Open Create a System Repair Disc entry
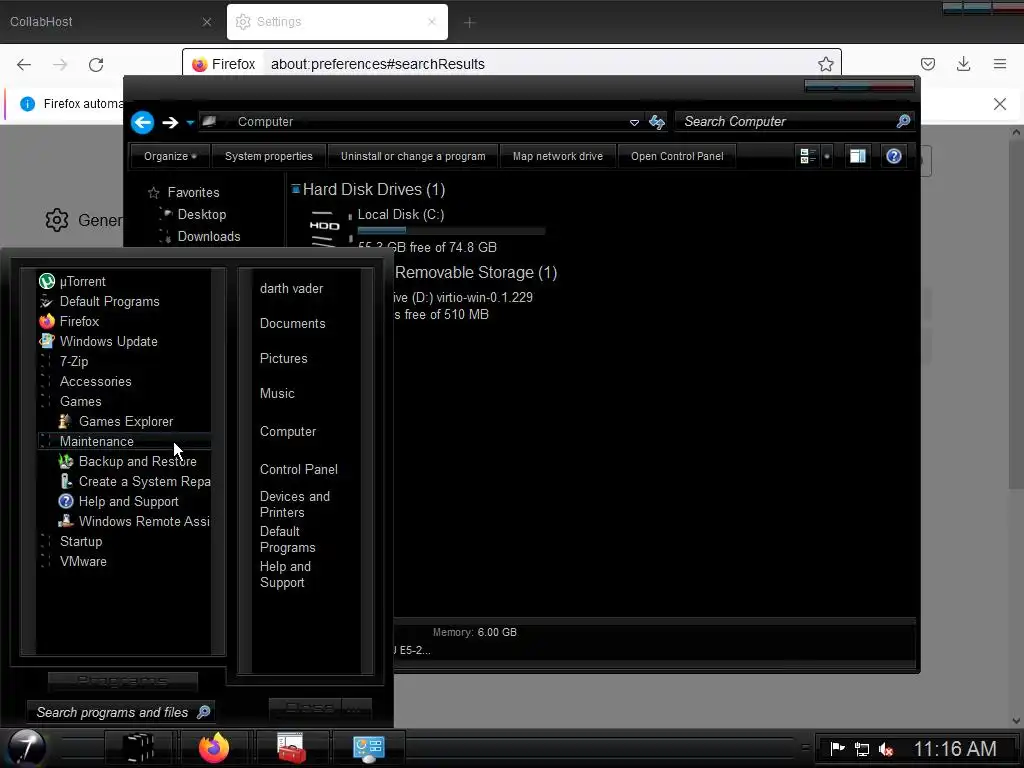1024x768 pixels. (134, 482)
